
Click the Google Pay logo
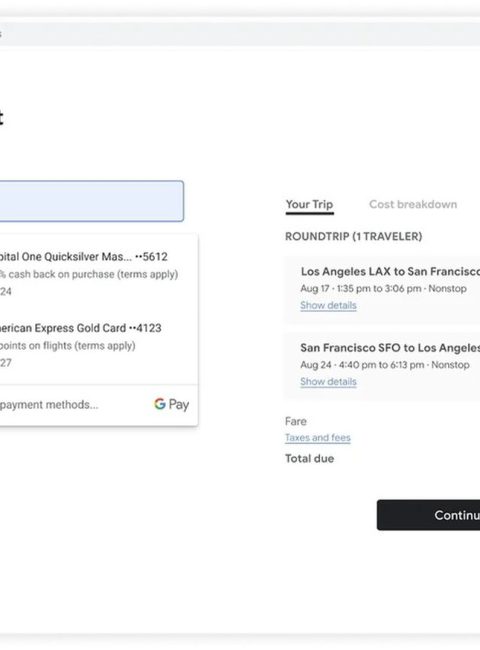pyautogui.click(x=172, y=404)
